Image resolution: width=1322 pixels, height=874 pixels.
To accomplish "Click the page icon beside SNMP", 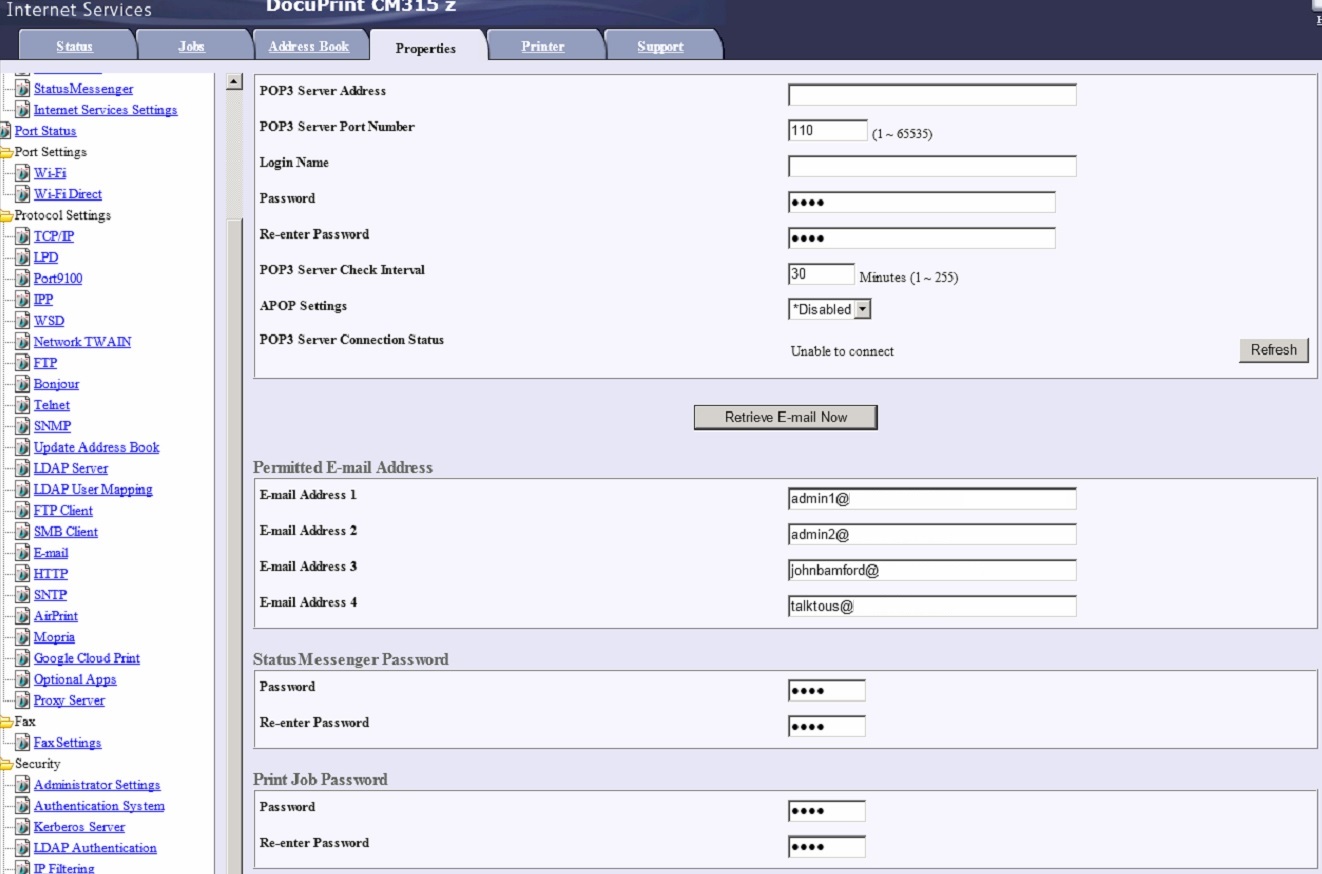I will click(23, 426).
